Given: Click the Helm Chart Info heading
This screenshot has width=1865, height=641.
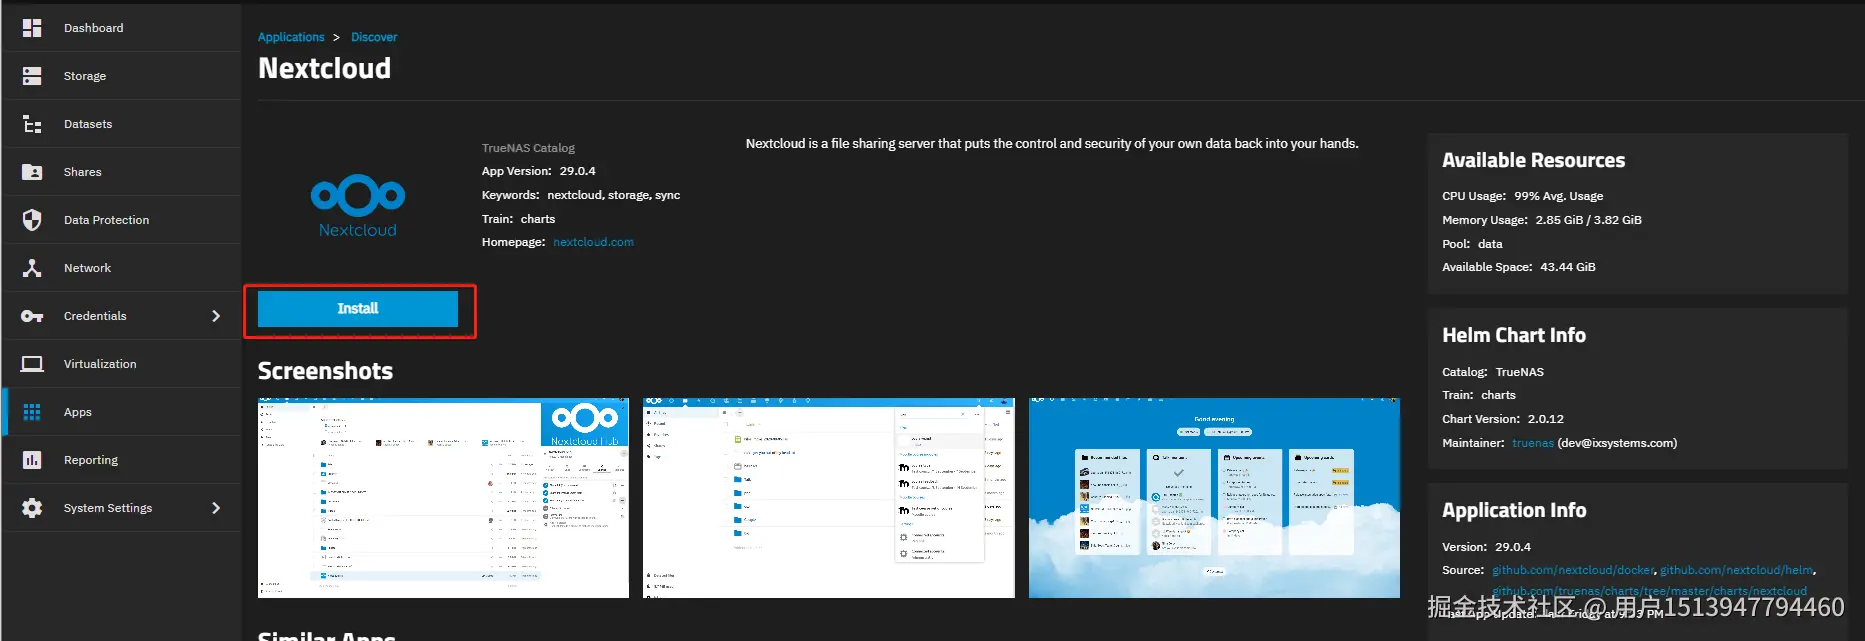Looking at the screenshot, I should pos(1514,335).
